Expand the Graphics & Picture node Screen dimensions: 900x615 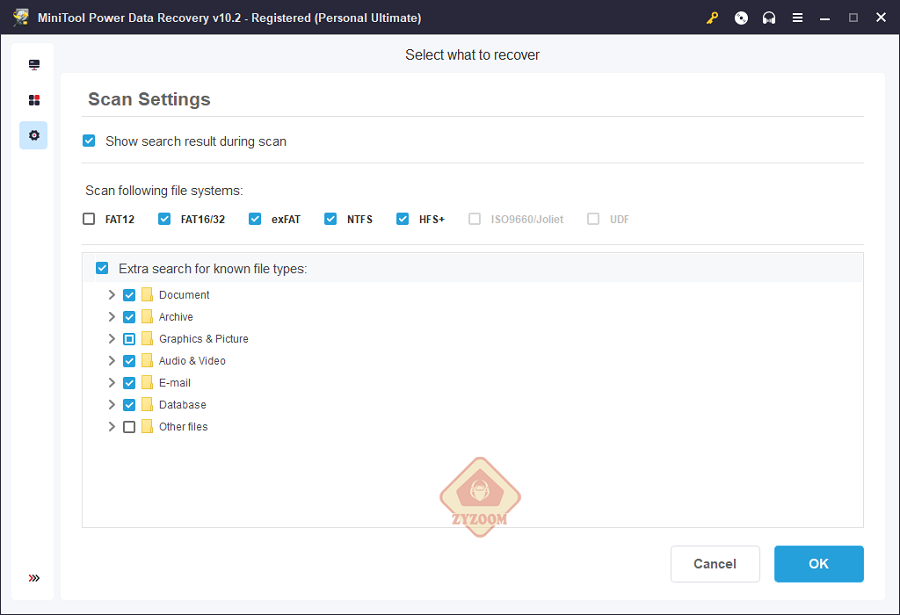click(111, 339)
